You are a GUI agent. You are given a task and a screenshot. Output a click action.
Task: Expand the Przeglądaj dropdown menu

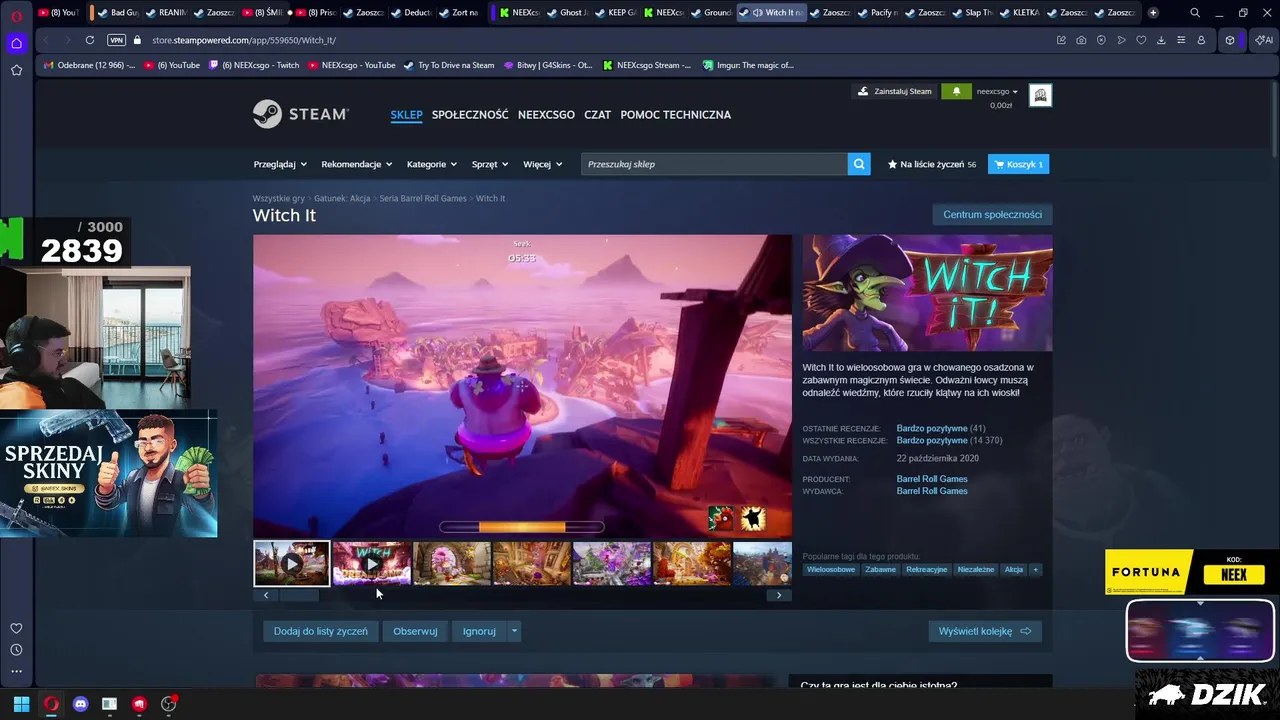point(279,164)
